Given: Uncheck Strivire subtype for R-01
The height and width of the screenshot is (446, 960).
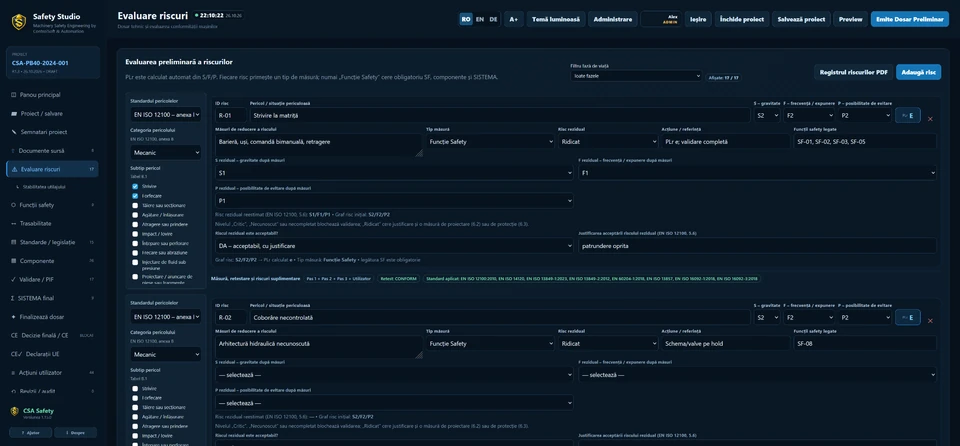Looking at the screenshot, I should click(135, 186).
